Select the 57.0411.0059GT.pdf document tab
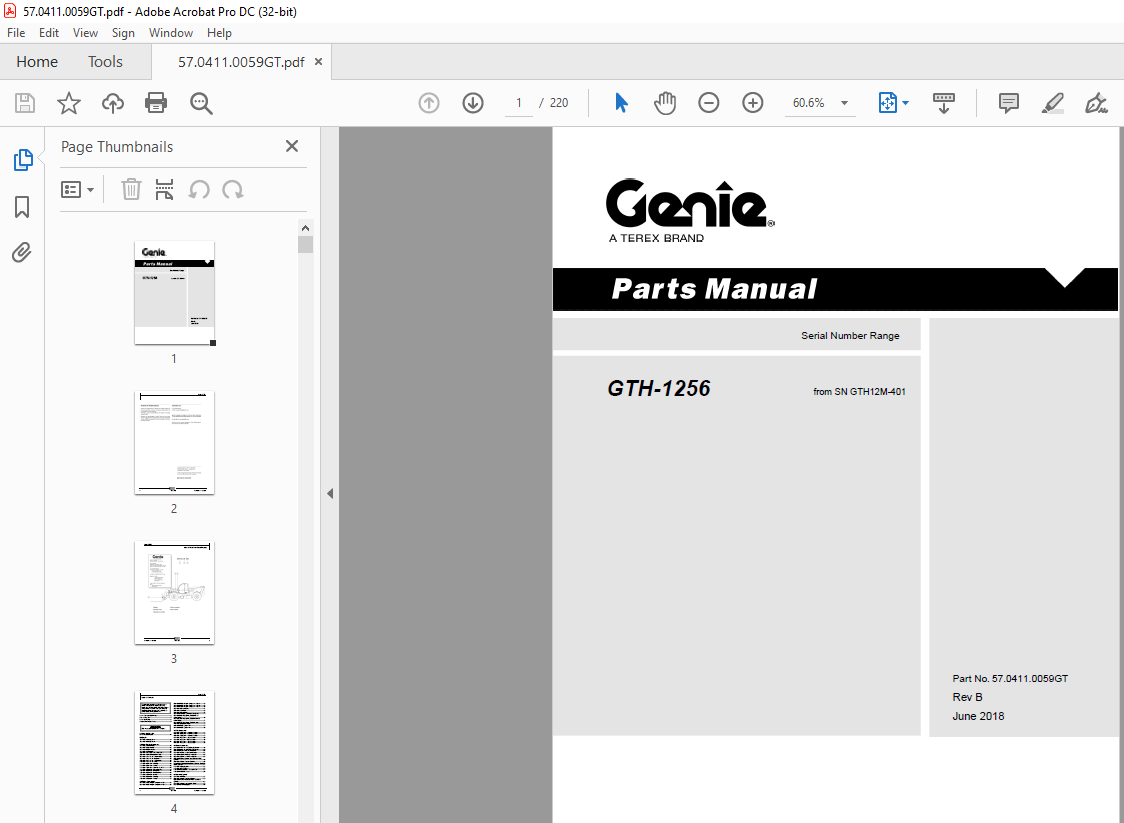1124x823 pixels. point(241,62)
